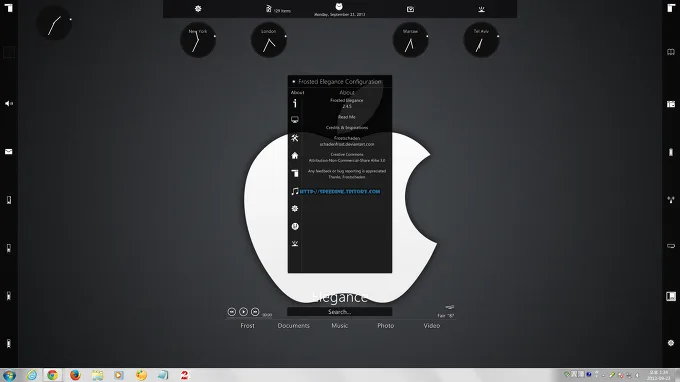Launch Internet Explorer from taskbar
Viewport: 680px width, 382px height.
[32, 375]
